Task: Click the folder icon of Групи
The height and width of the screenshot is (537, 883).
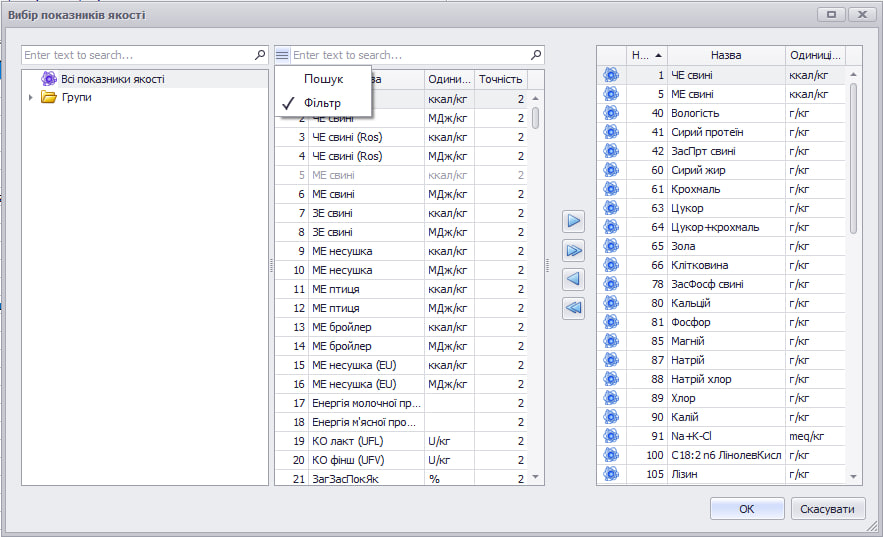Action: click(49, 97)
